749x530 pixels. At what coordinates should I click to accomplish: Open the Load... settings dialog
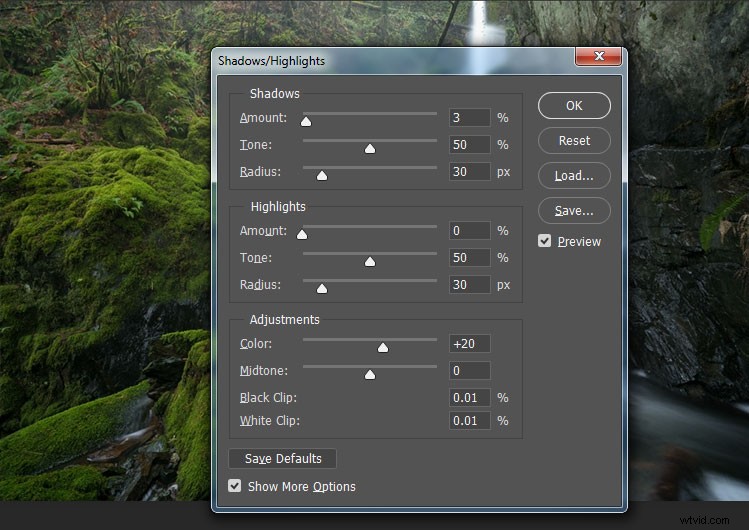[574, 175]
